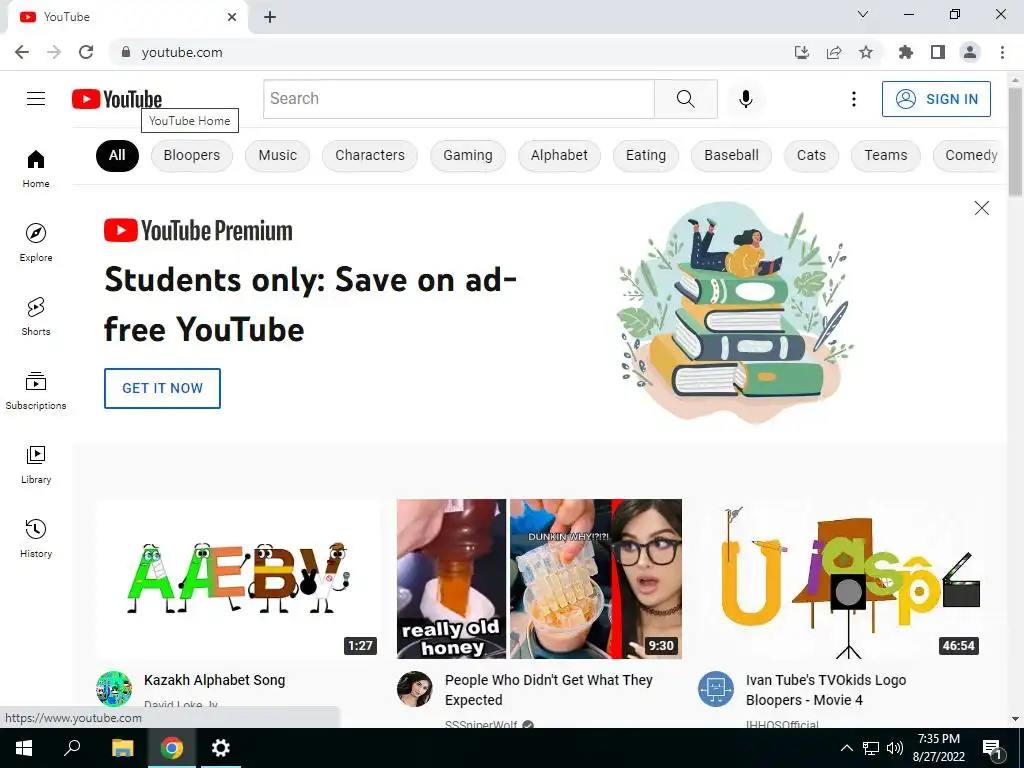1024x768 pixels.
Task: Show hidden system tray icons
Action: point(846,748)
